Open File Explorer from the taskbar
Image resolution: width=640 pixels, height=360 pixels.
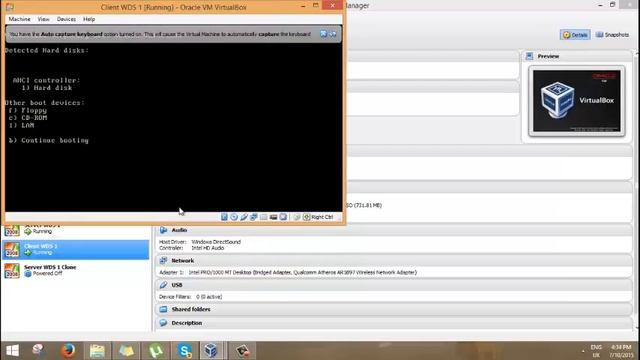[x=97, y=351]
